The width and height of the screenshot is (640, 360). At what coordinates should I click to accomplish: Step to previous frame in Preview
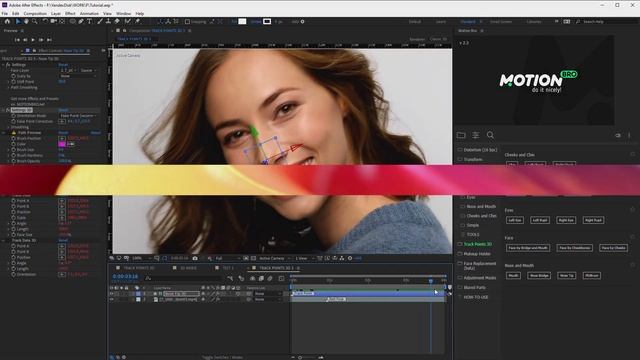(25, 40)
